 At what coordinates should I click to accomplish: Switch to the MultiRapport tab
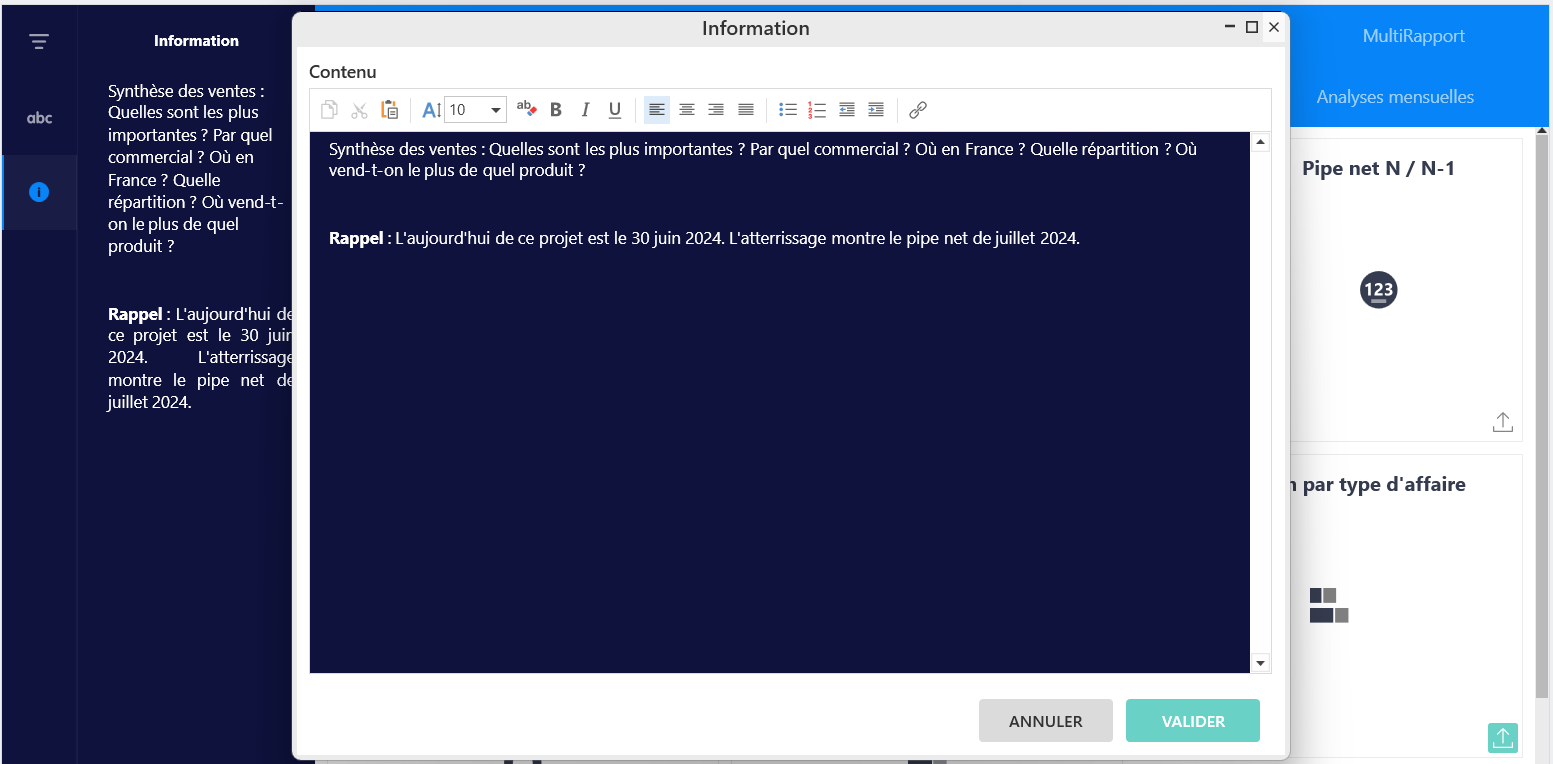[1413, 36]
